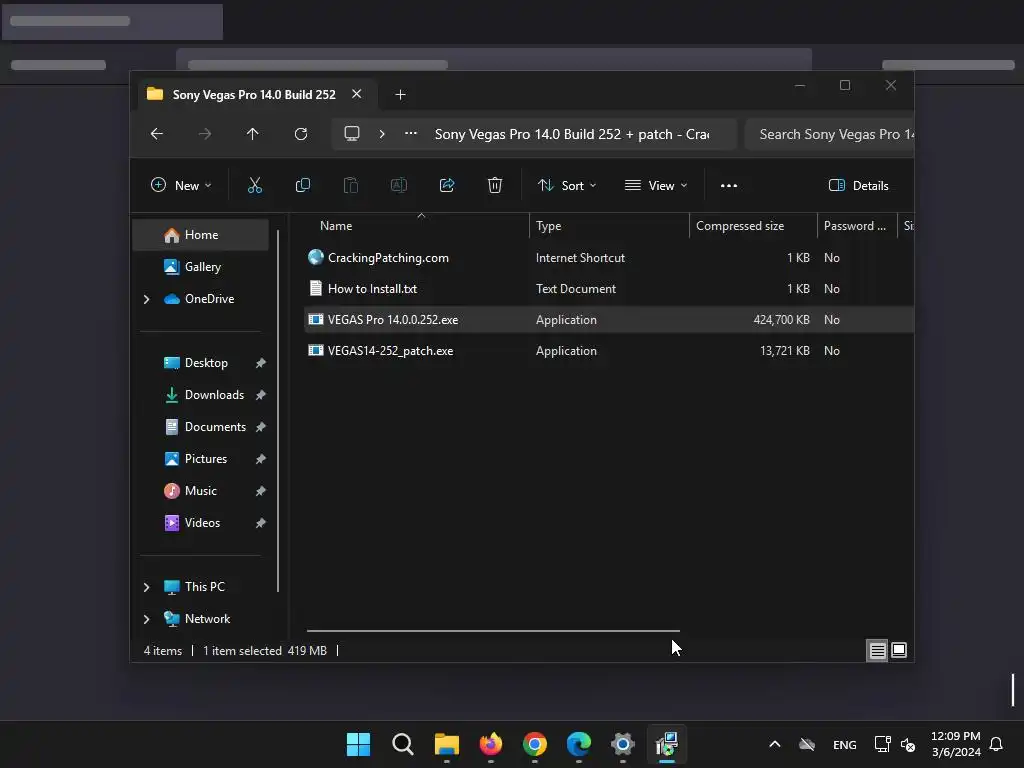Add a new File Explorer tab

pyautogui.click(x=400, y=95)
